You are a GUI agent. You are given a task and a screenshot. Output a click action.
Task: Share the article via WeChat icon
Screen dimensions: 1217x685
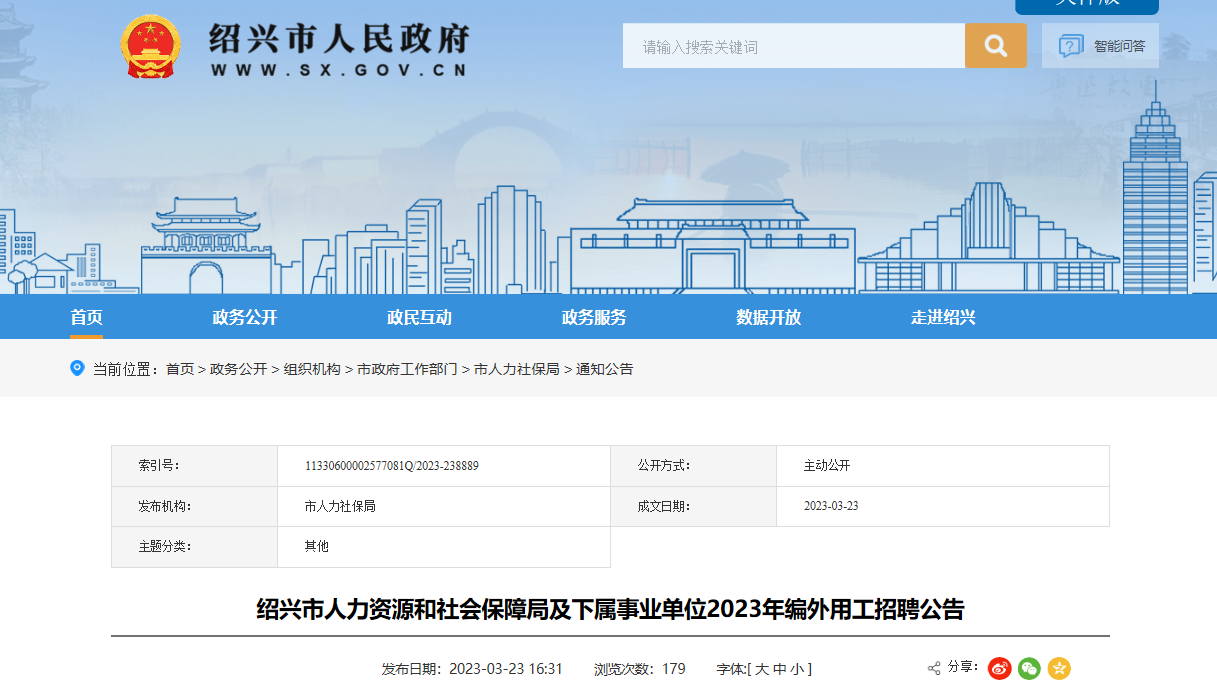[1029, 668]
